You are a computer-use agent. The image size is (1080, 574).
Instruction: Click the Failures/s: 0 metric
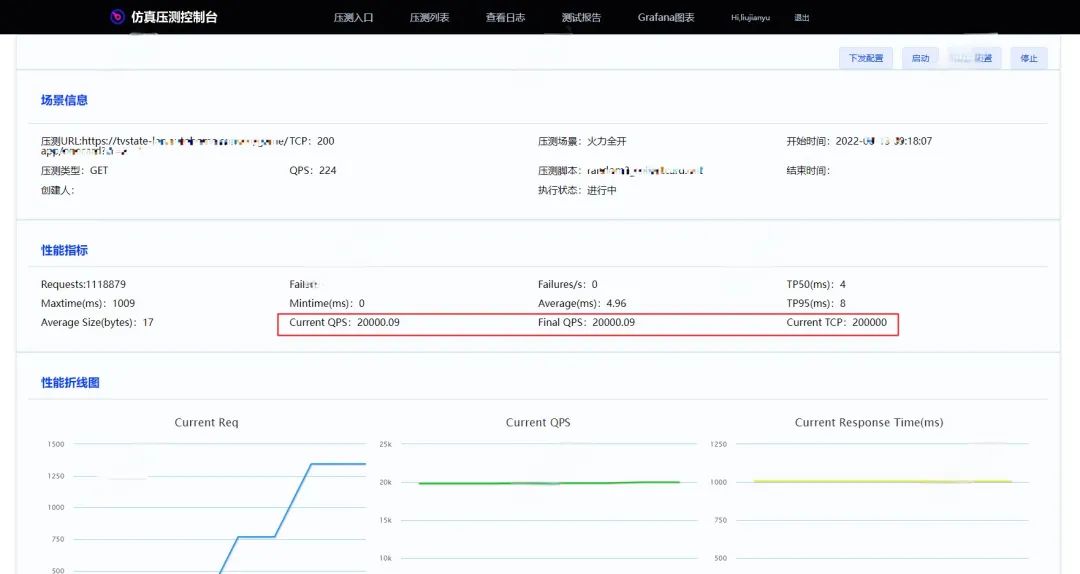568,284
